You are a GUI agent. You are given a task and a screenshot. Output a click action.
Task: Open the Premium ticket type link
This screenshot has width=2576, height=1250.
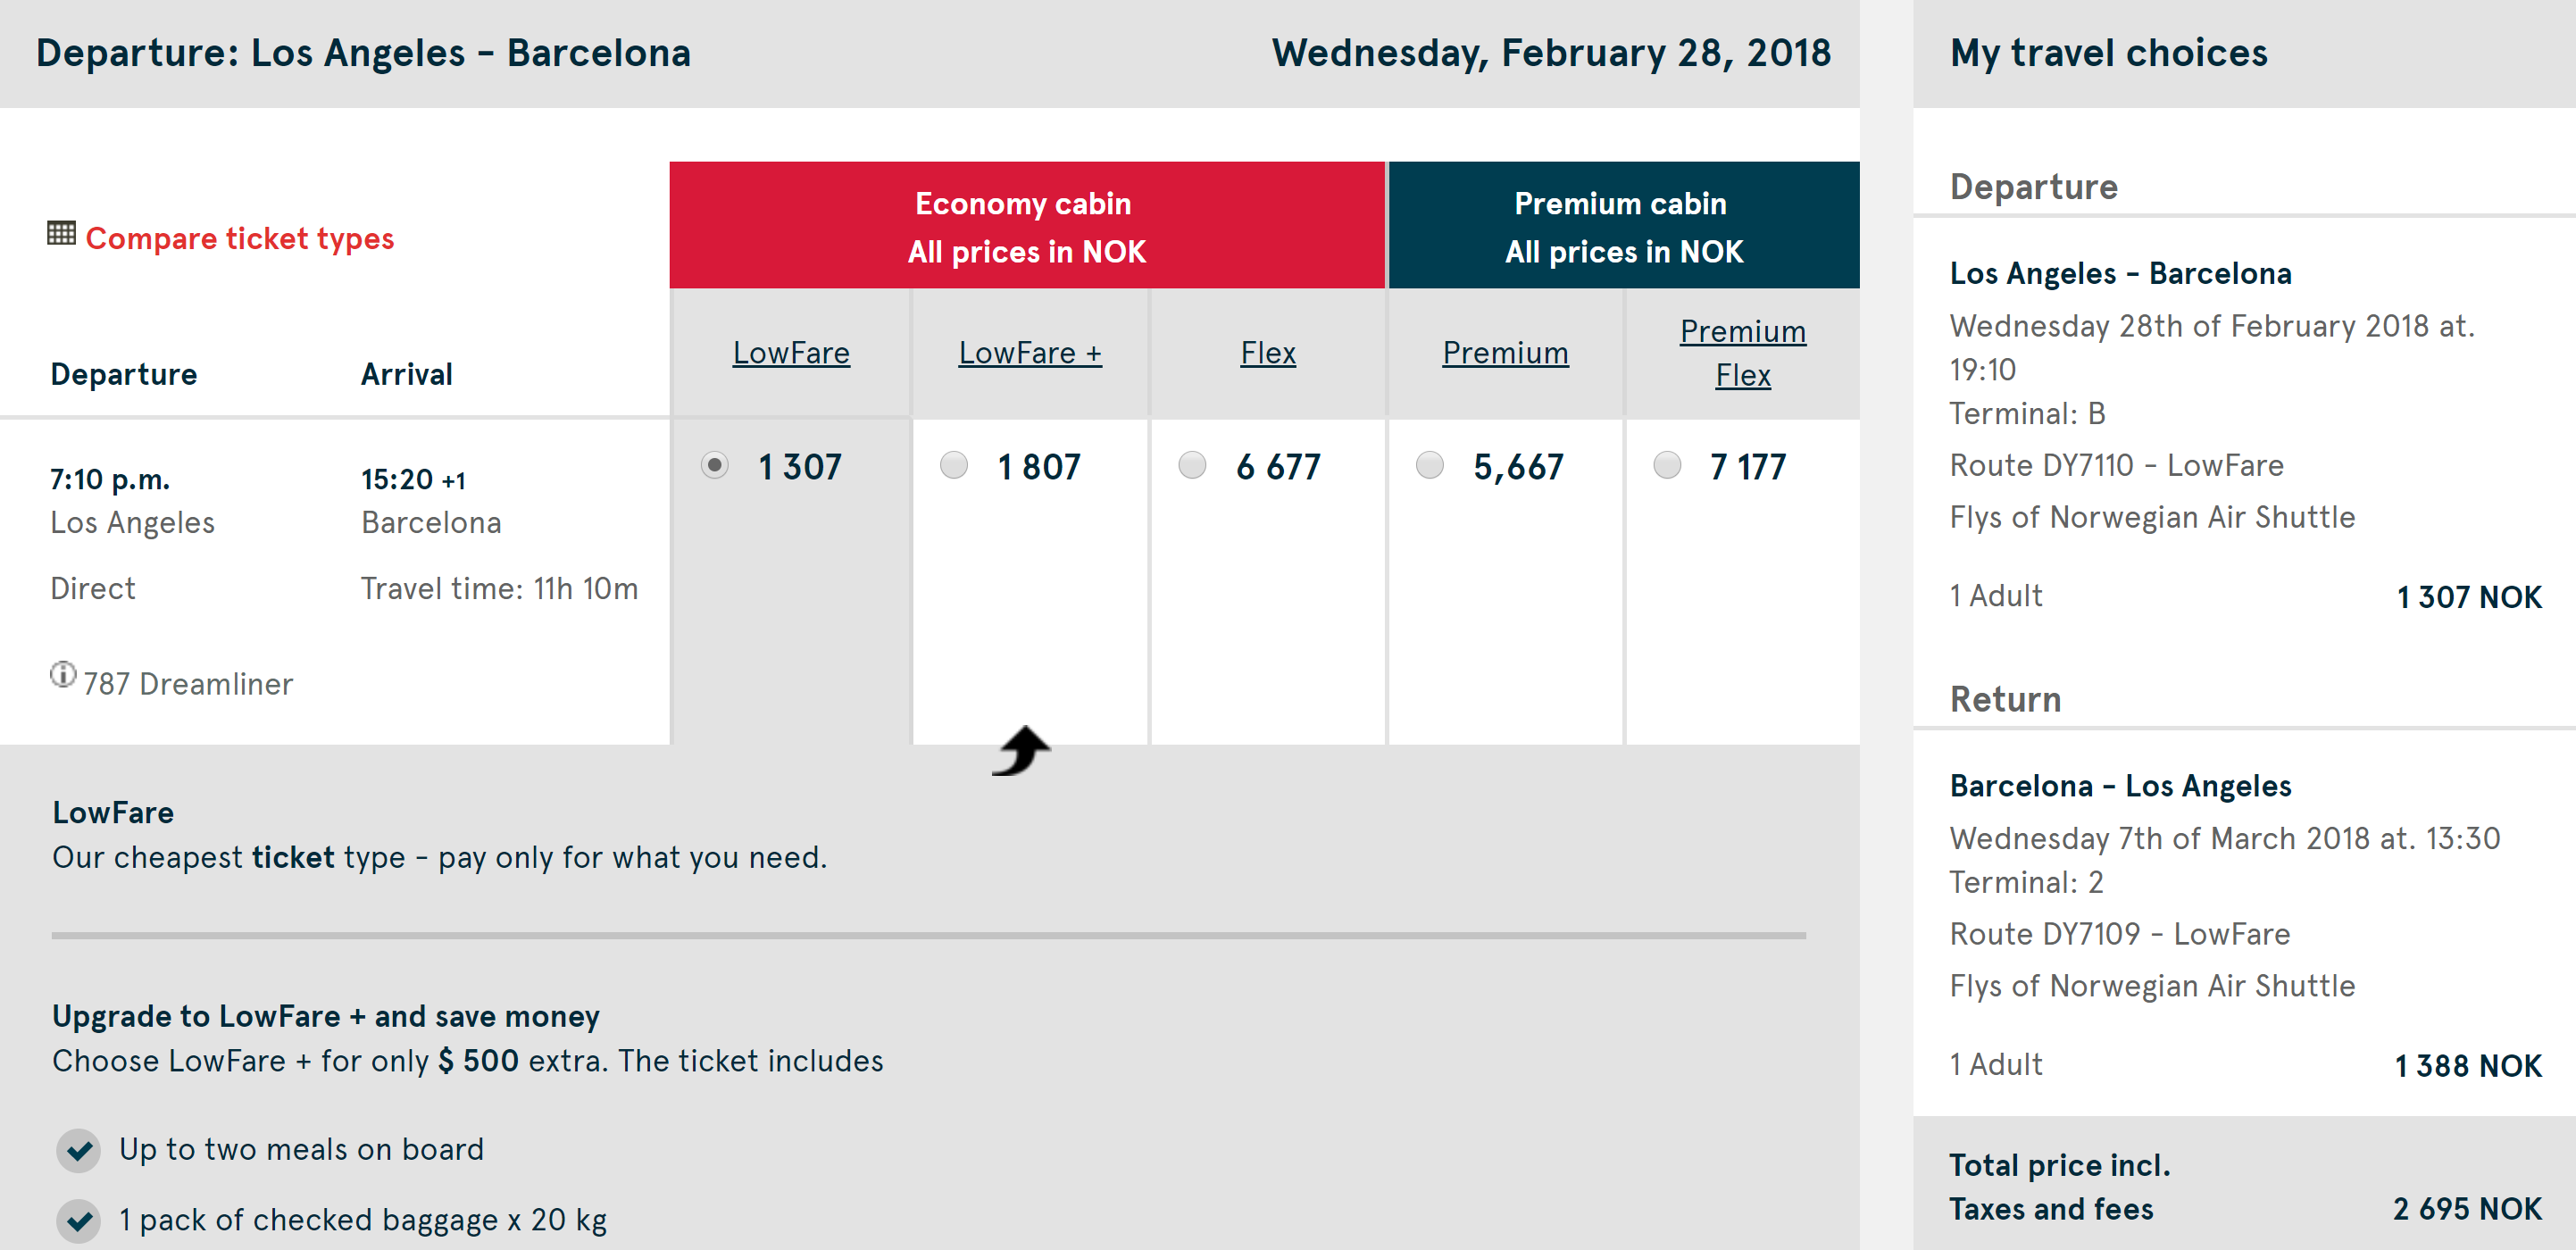pos(1505,353)
